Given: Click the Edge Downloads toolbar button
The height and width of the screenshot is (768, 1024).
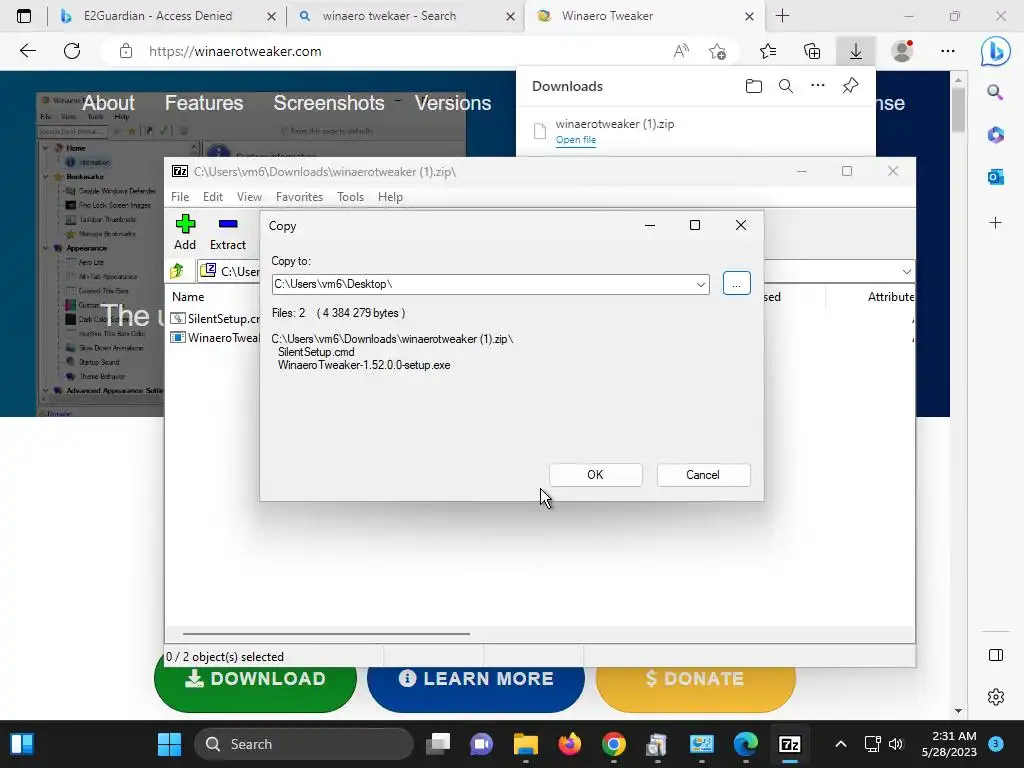Looking at the screenshot, I should click(x=856, y=52).
